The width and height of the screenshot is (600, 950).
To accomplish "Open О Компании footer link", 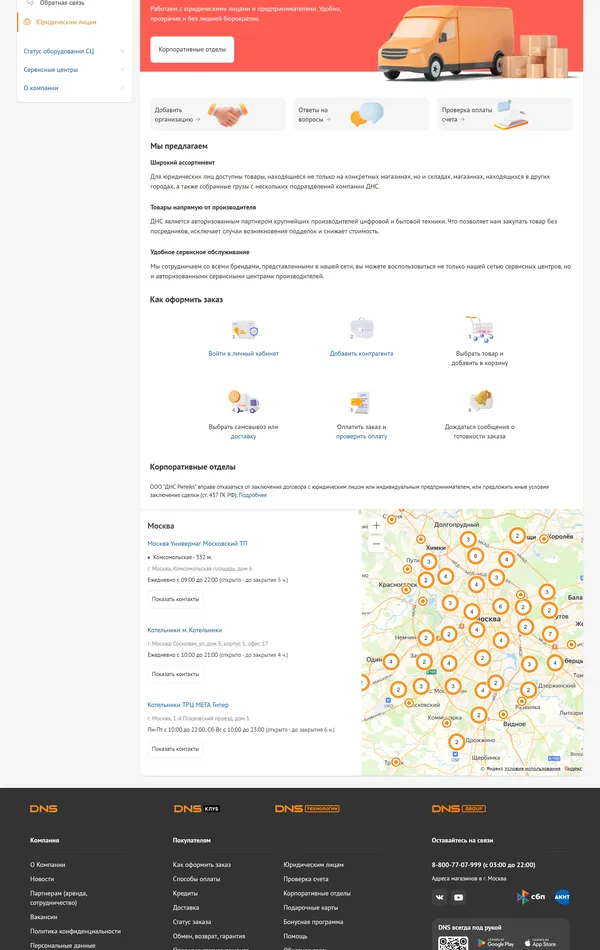I will click(x=47, y=865).
